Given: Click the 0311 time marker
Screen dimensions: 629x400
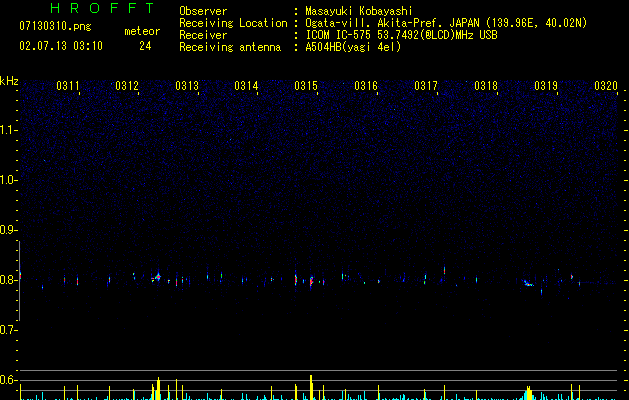Looking at the screenshot, I should click(x=67, y=86).
